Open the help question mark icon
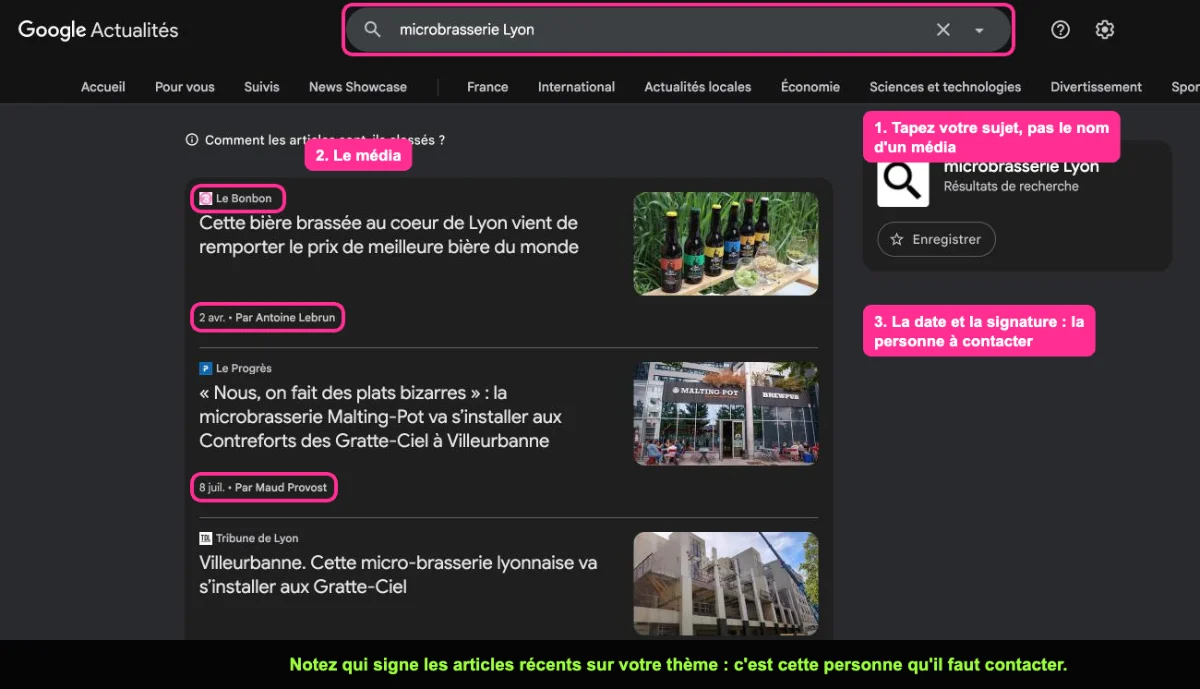Viewport: 1200px width, 689px height. click(x=1061, y=30)
